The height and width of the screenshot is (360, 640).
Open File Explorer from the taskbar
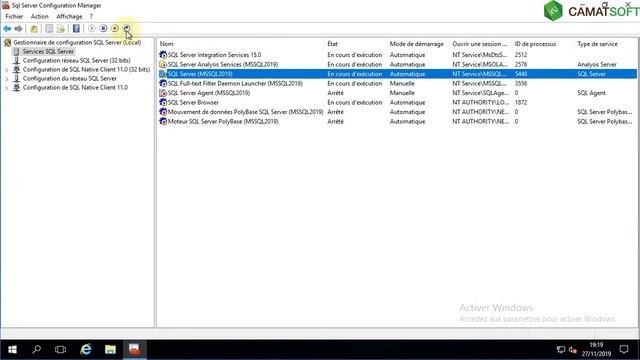[x=110, y=349]
